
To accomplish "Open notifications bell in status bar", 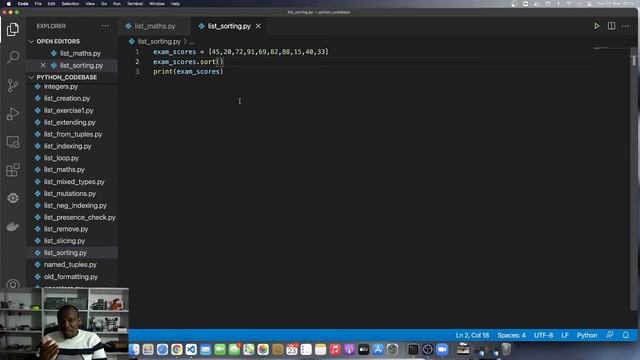I will pyautogui.click(x=626, y=335).
